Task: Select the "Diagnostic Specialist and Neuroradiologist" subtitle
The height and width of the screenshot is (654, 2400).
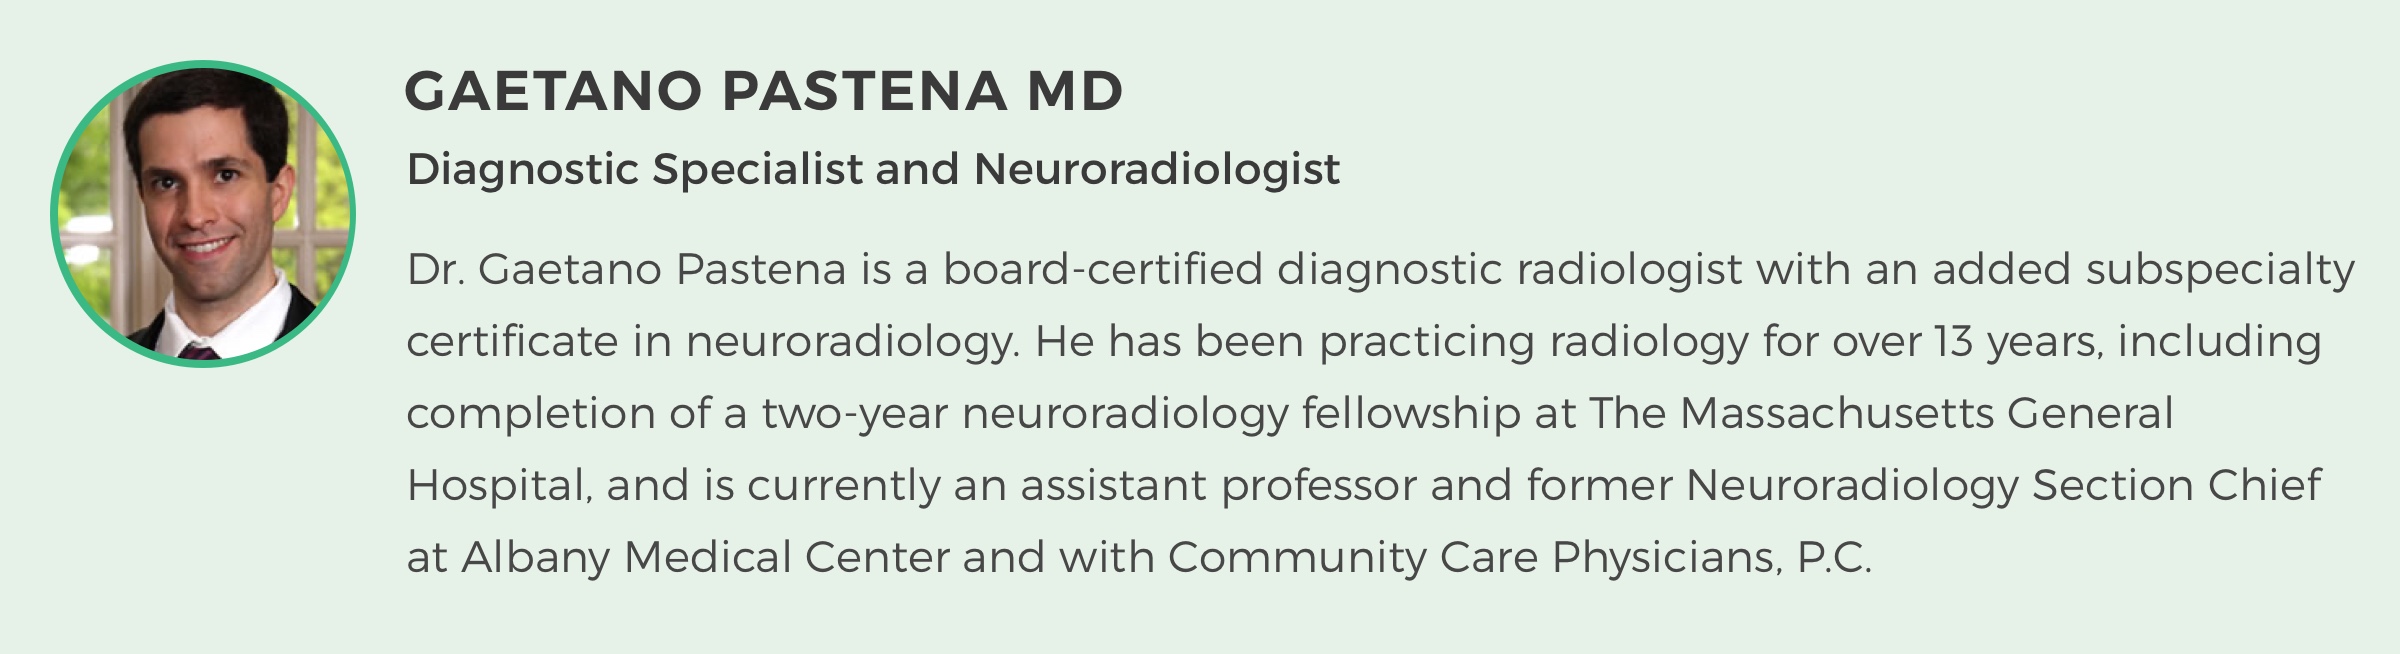Action: coord(872,169)
